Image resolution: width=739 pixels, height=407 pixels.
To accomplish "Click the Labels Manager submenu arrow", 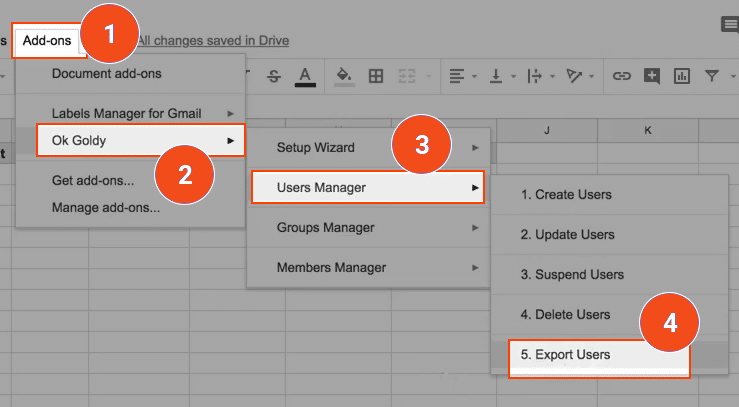I will coord(230,114).
